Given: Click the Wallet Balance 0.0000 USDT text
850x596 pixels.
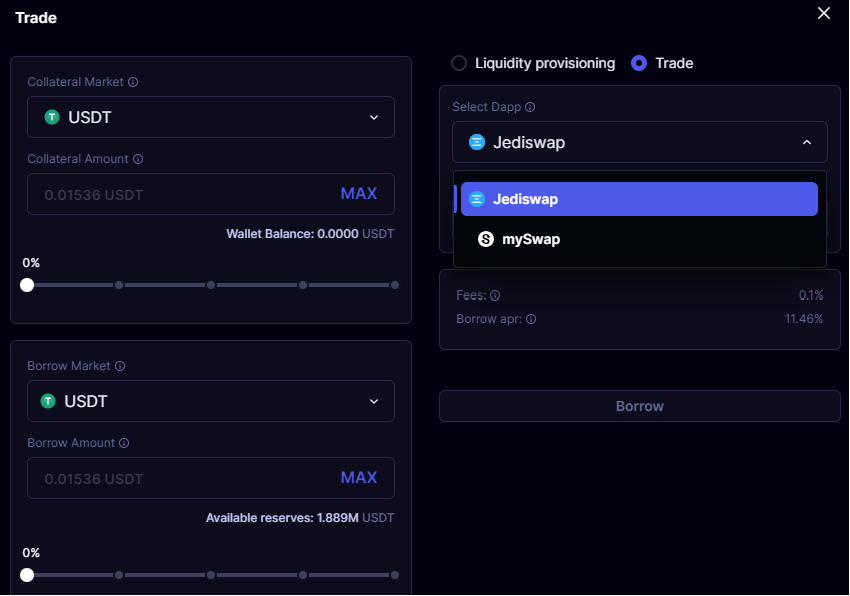Looking at the screenshot, I should coord(310,234).
